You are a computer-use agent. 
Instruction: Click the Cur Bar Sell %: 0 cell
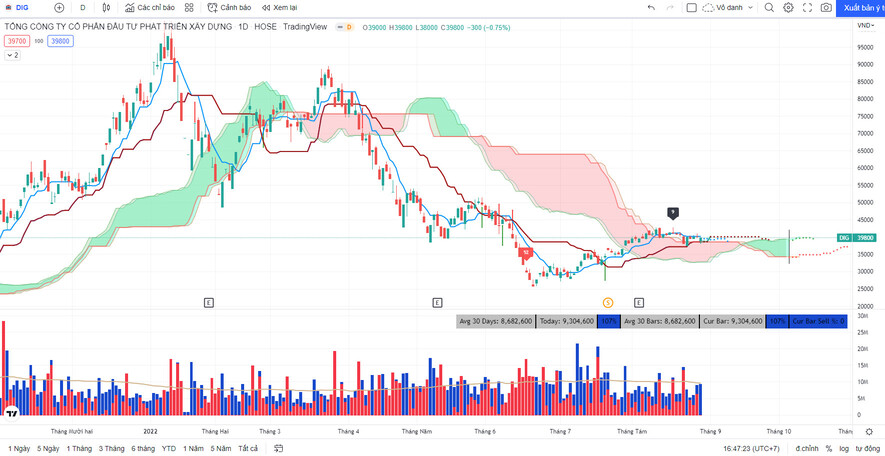click(x=818, y=321)
